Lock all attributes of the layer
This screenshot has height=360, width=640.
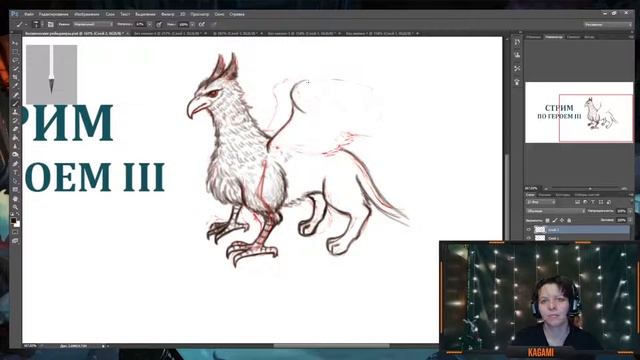[569, 220]
